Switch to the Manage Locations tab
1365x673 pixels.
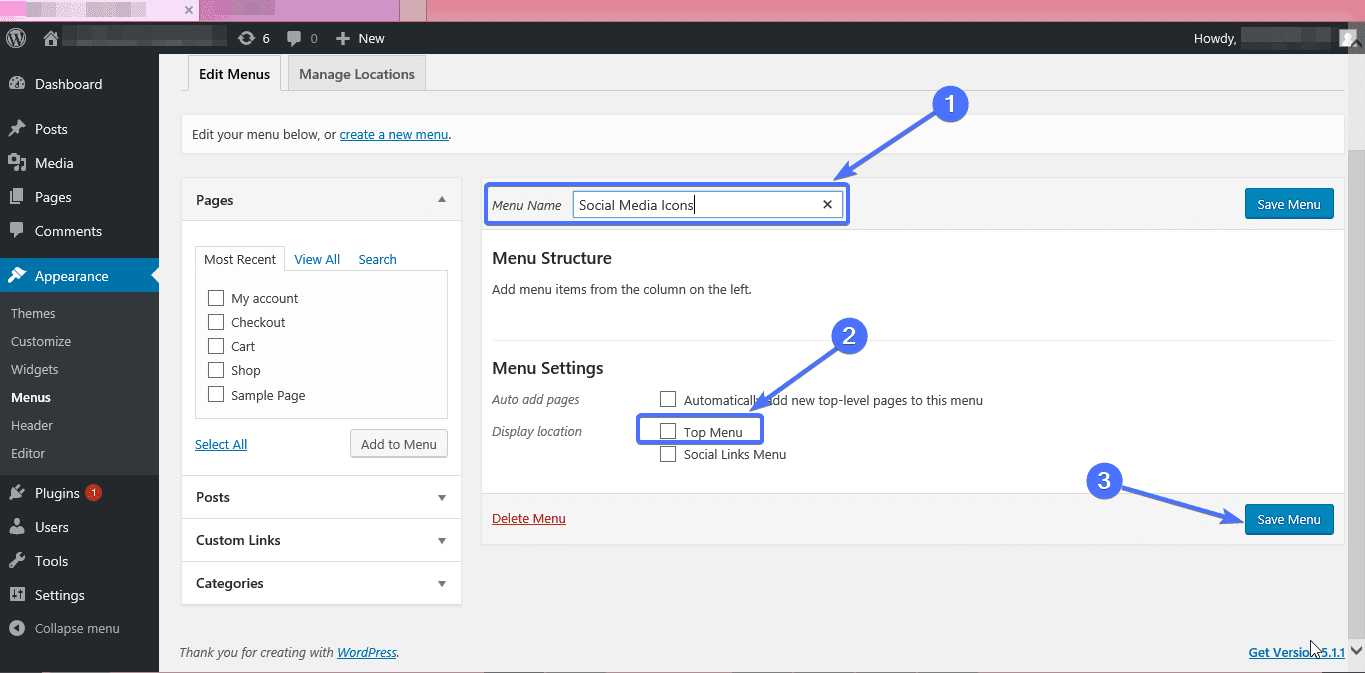(x=357, y=74)
